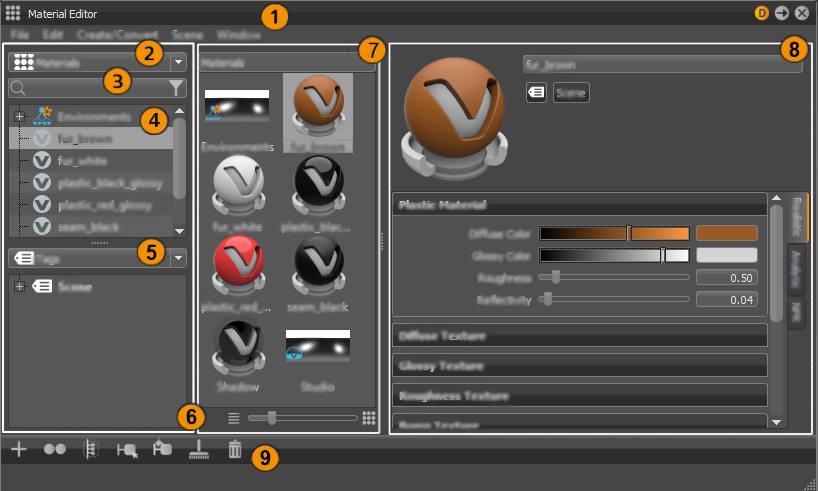The width and height of the screenshot is (818, 491).
Task: Switch to the Analytic vertical tab
Action: (x=796, y=269)
